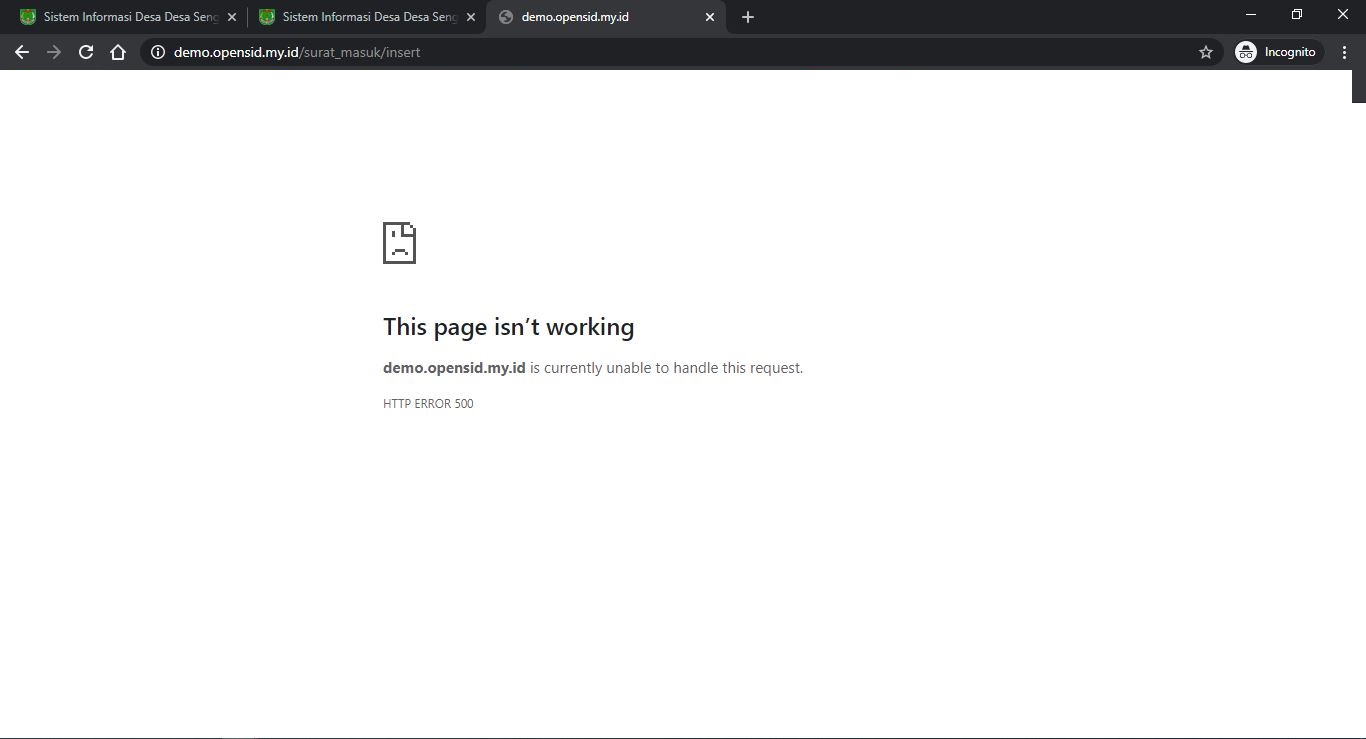Click the globe icon on the demo.opensid.my.id tab
Screen dimensions: 1366x739
507,17
